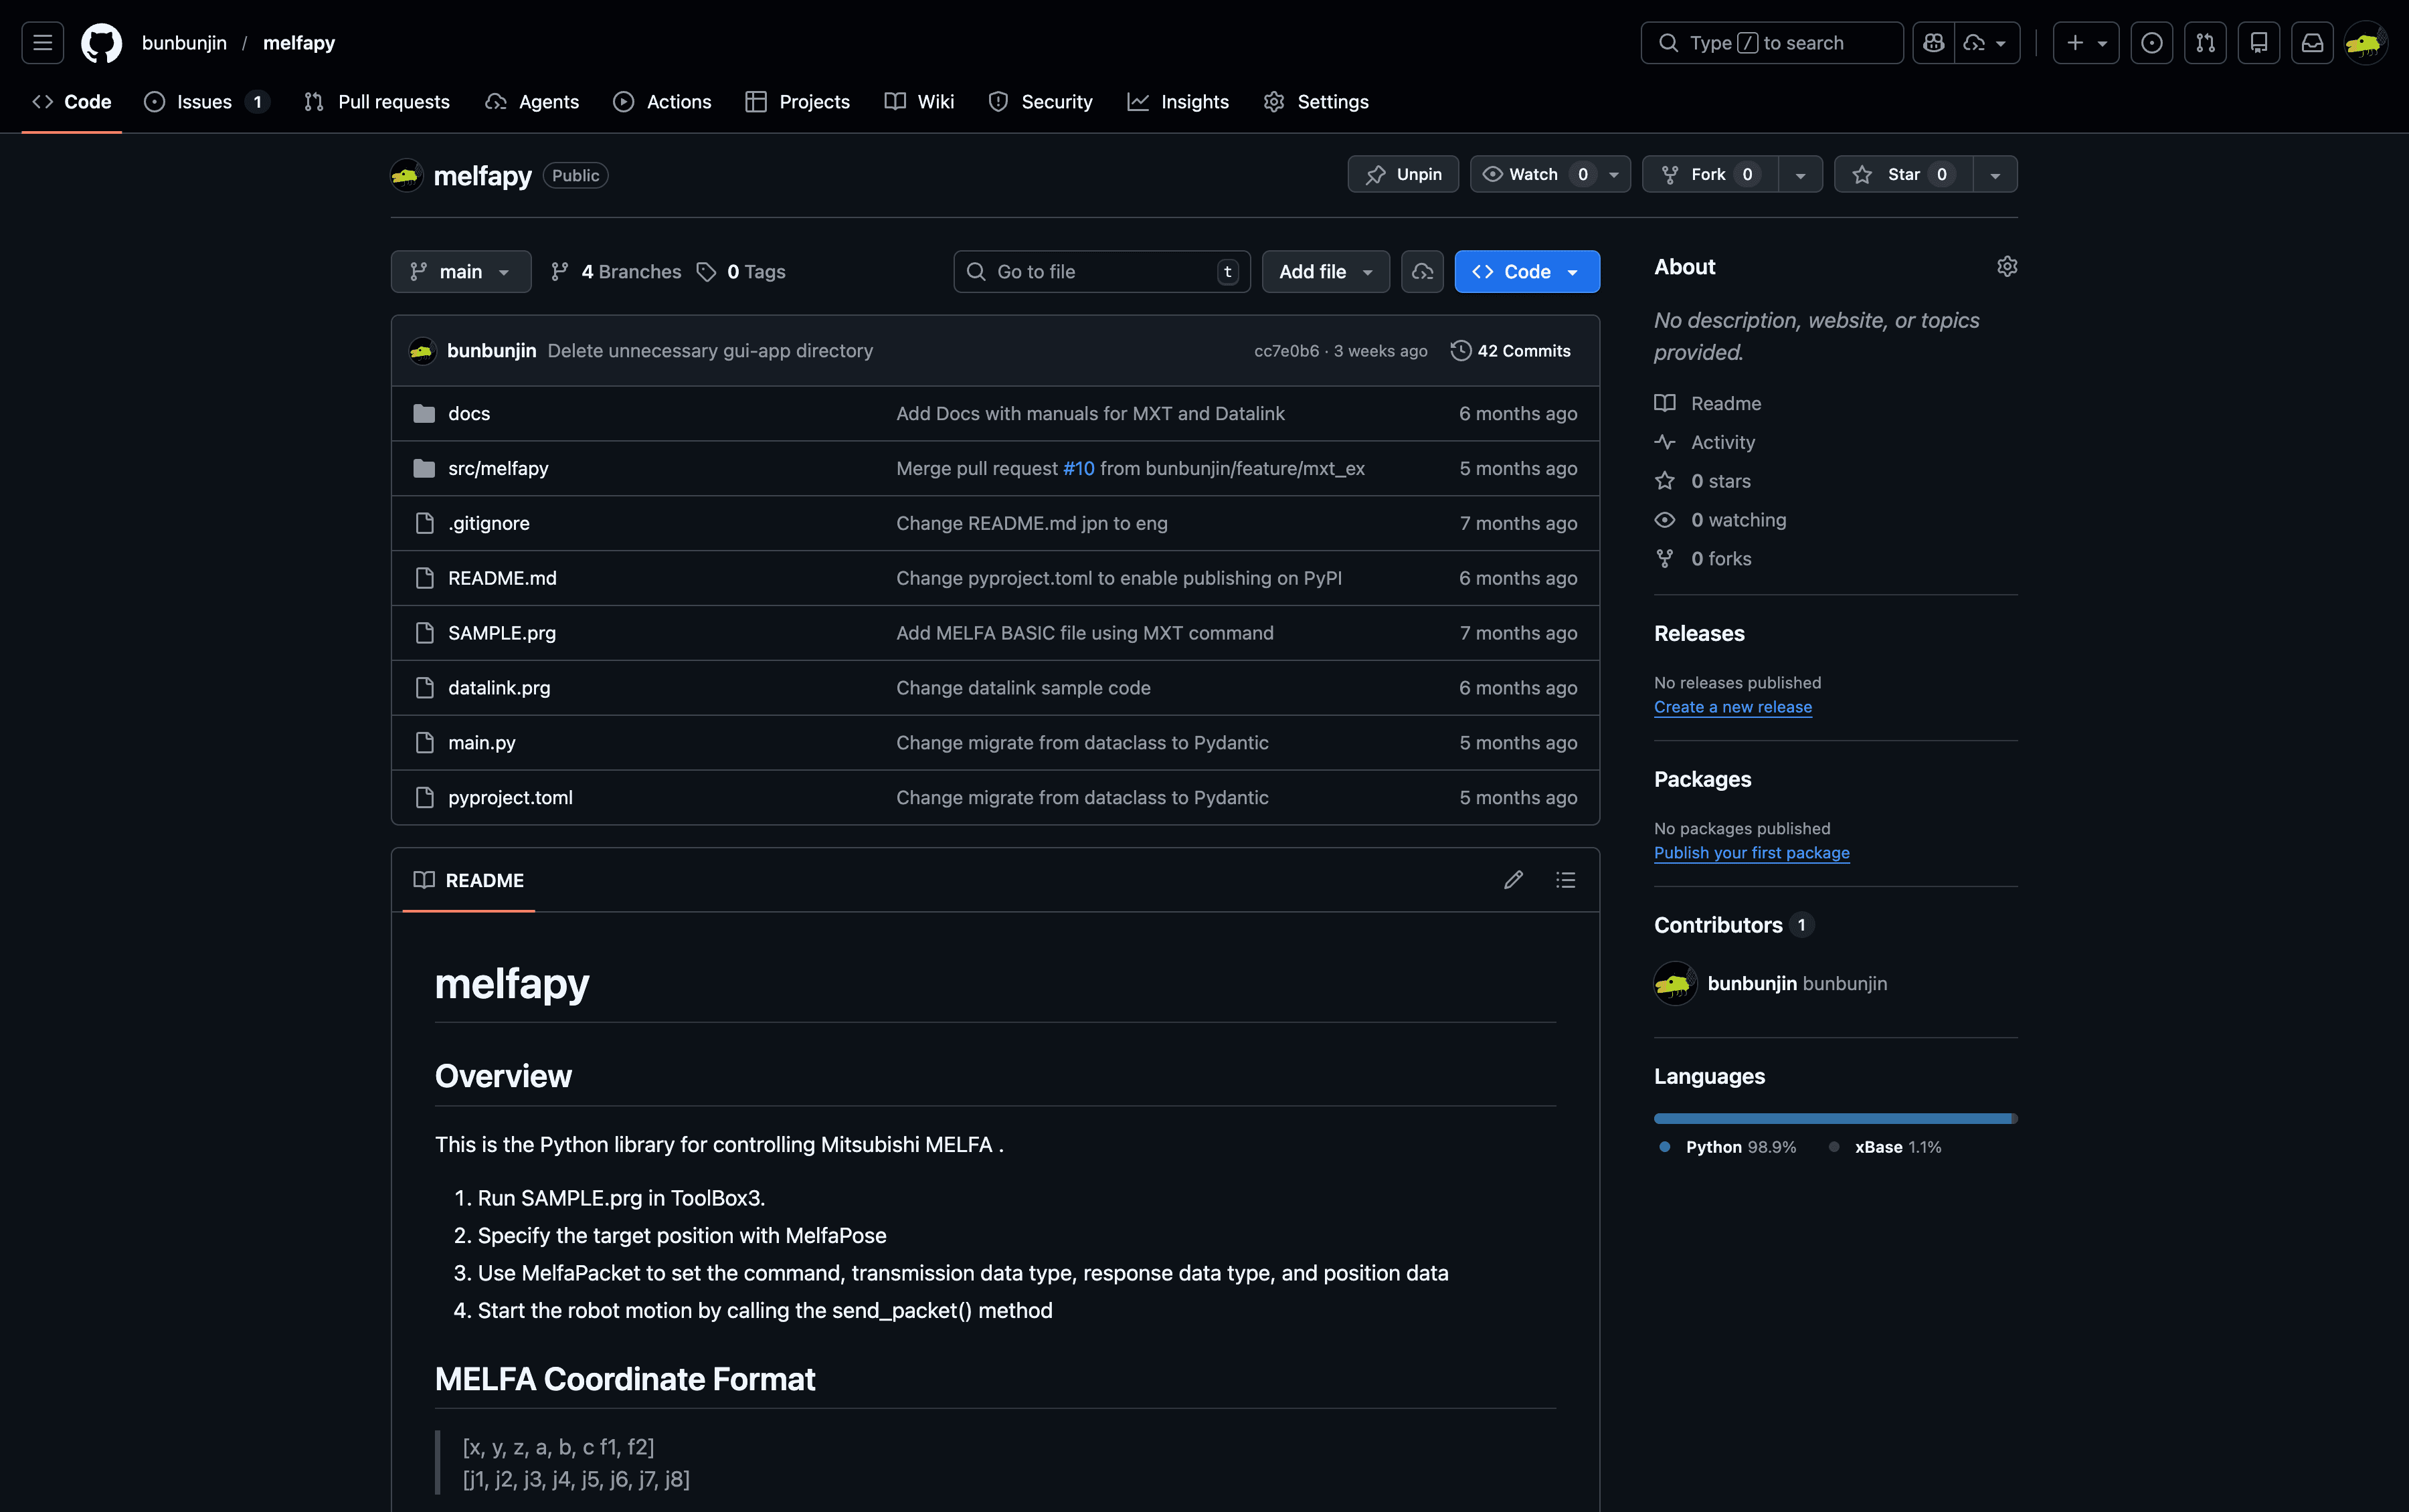Click the README.md file icon
This screenshot has width=2409, height=1512.
click(424, 579)
